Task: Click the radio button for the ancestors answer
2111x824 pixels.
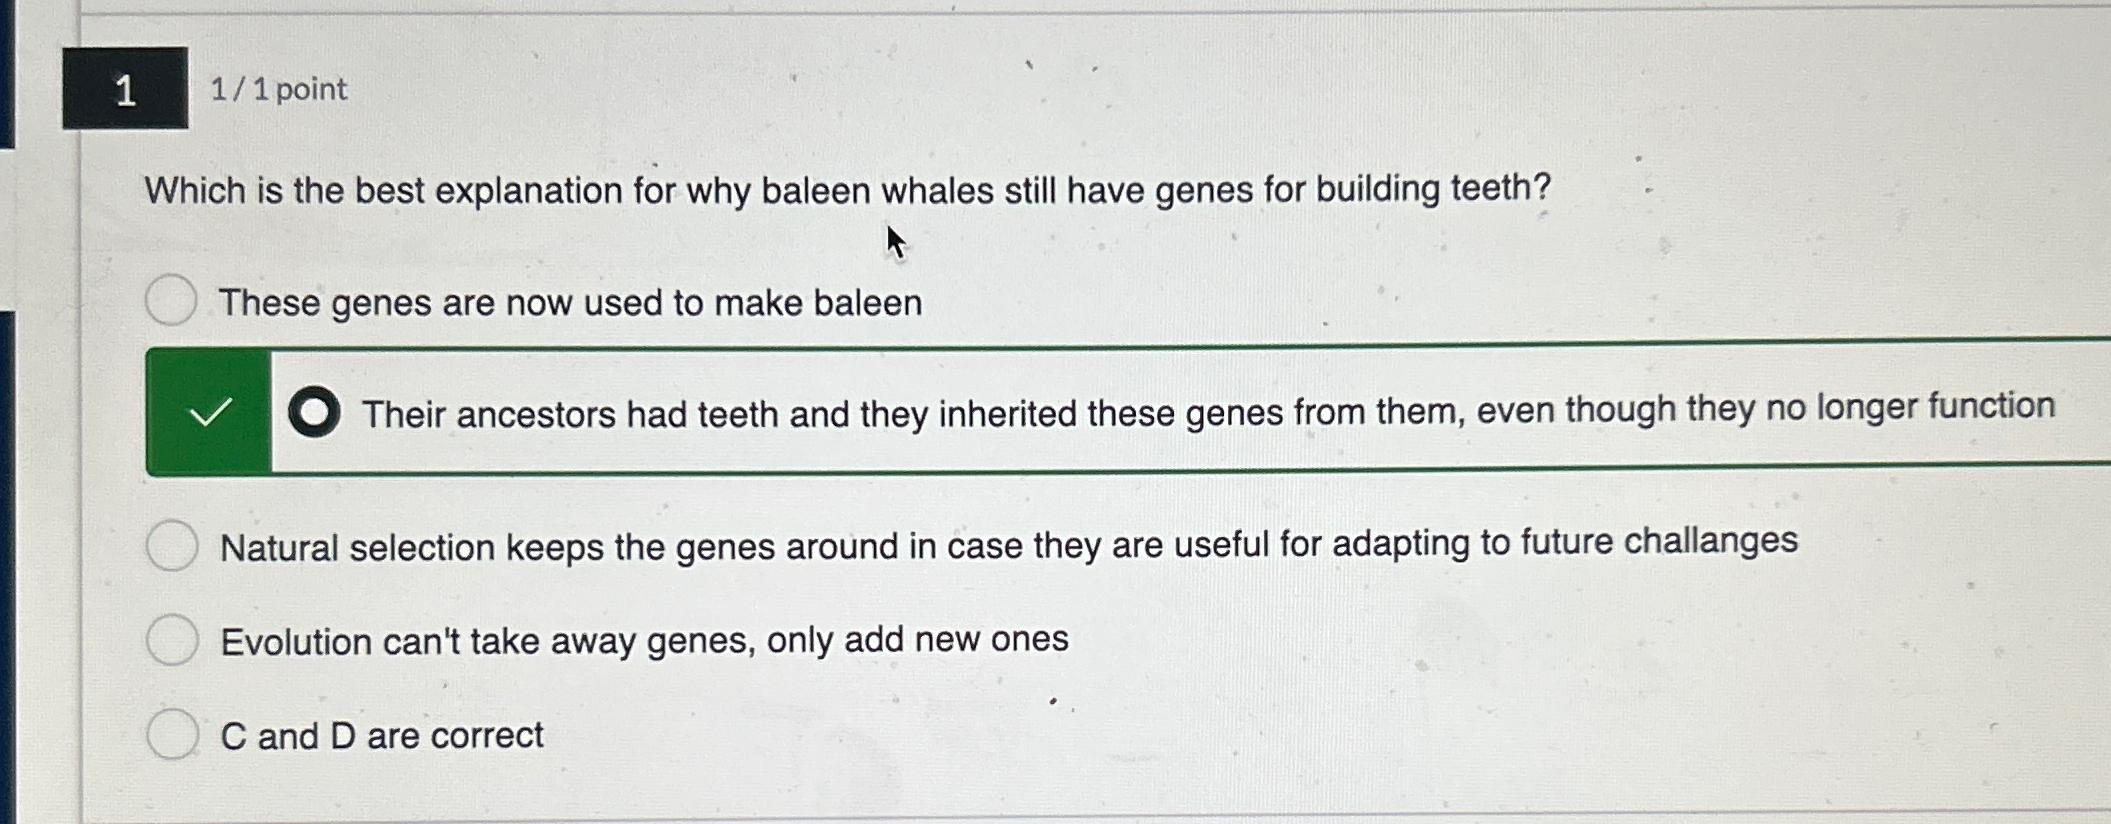Action: [313, 412]
